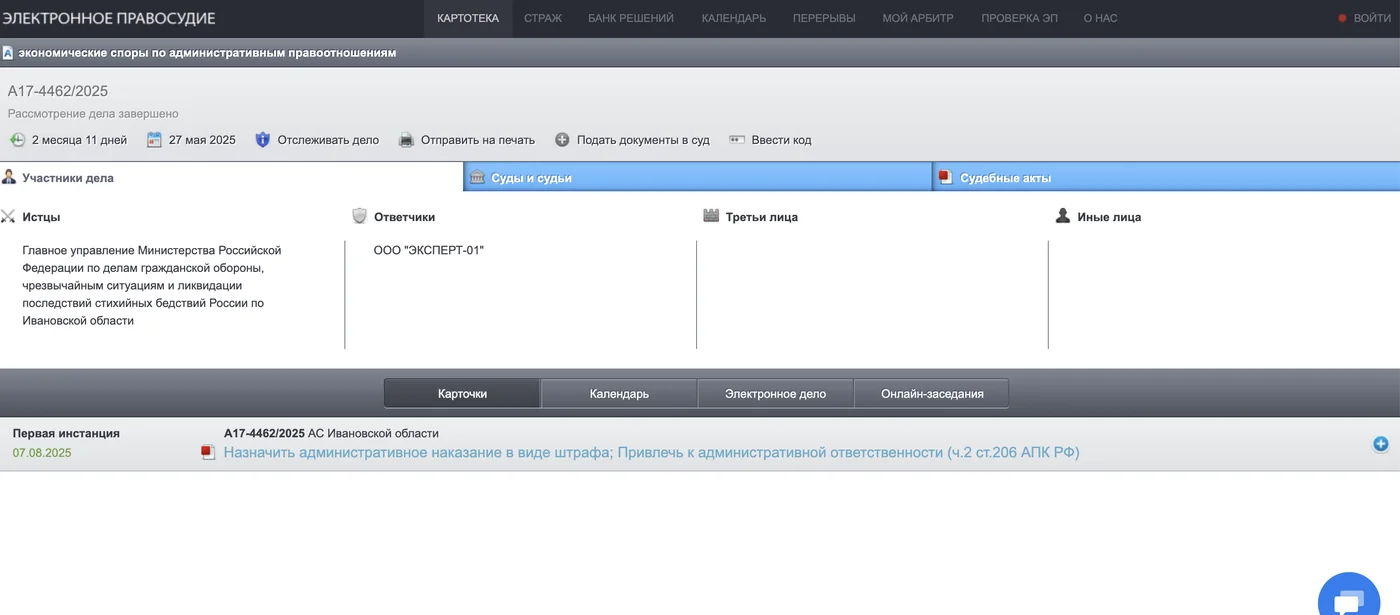The height and width of the screenshot is (615, 1400).
Task: Click the crossed swords icon by Истцы
Action: [x=9, y=216]
